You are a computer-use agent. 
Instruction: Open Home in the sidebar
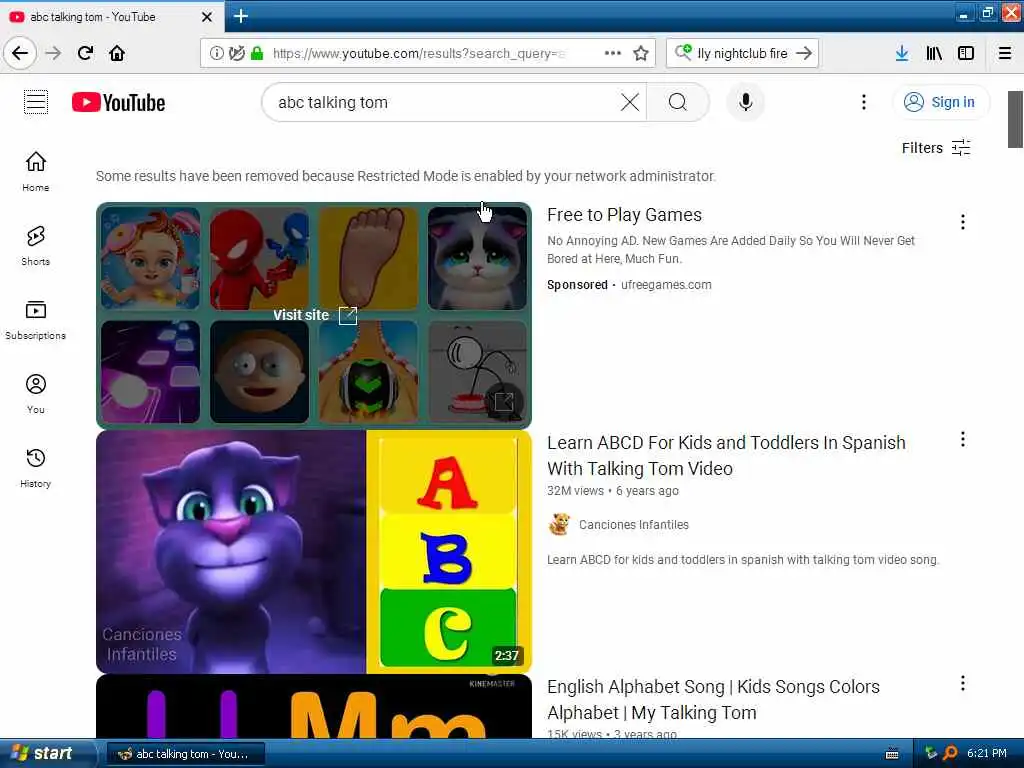coord(36,171)
